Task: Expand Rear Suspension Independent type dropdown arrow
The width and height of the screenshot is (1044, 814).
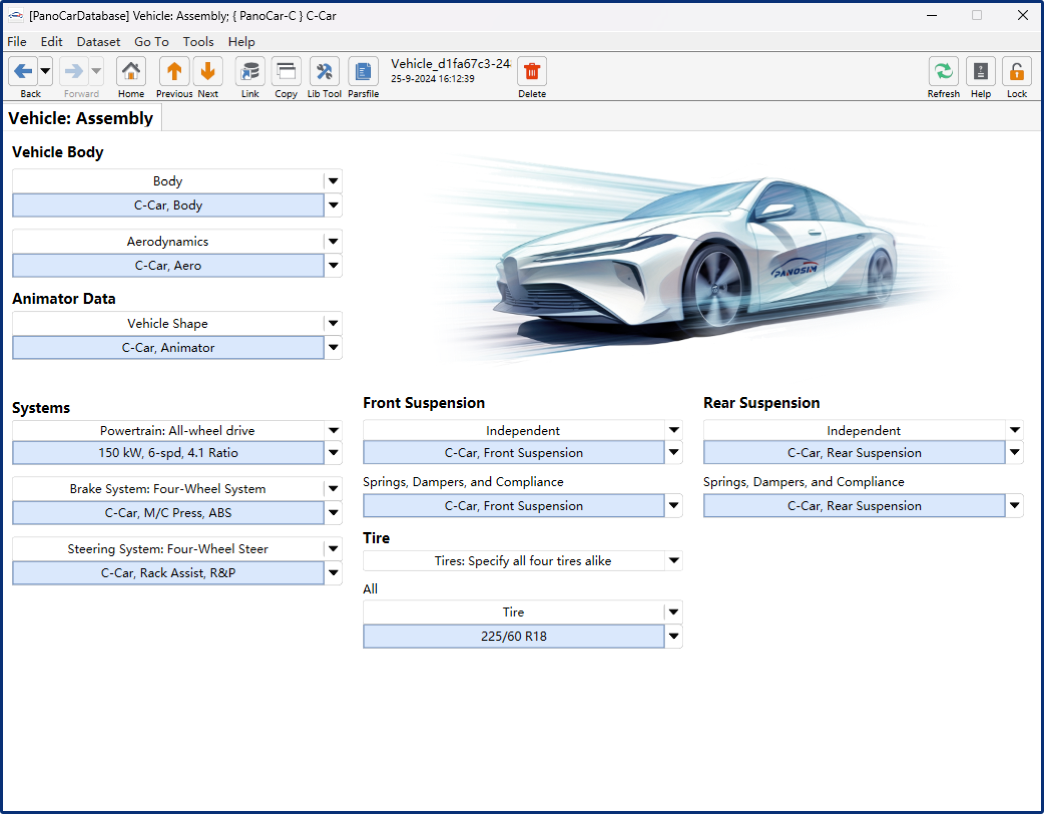Action: [x=1015, y=431]
